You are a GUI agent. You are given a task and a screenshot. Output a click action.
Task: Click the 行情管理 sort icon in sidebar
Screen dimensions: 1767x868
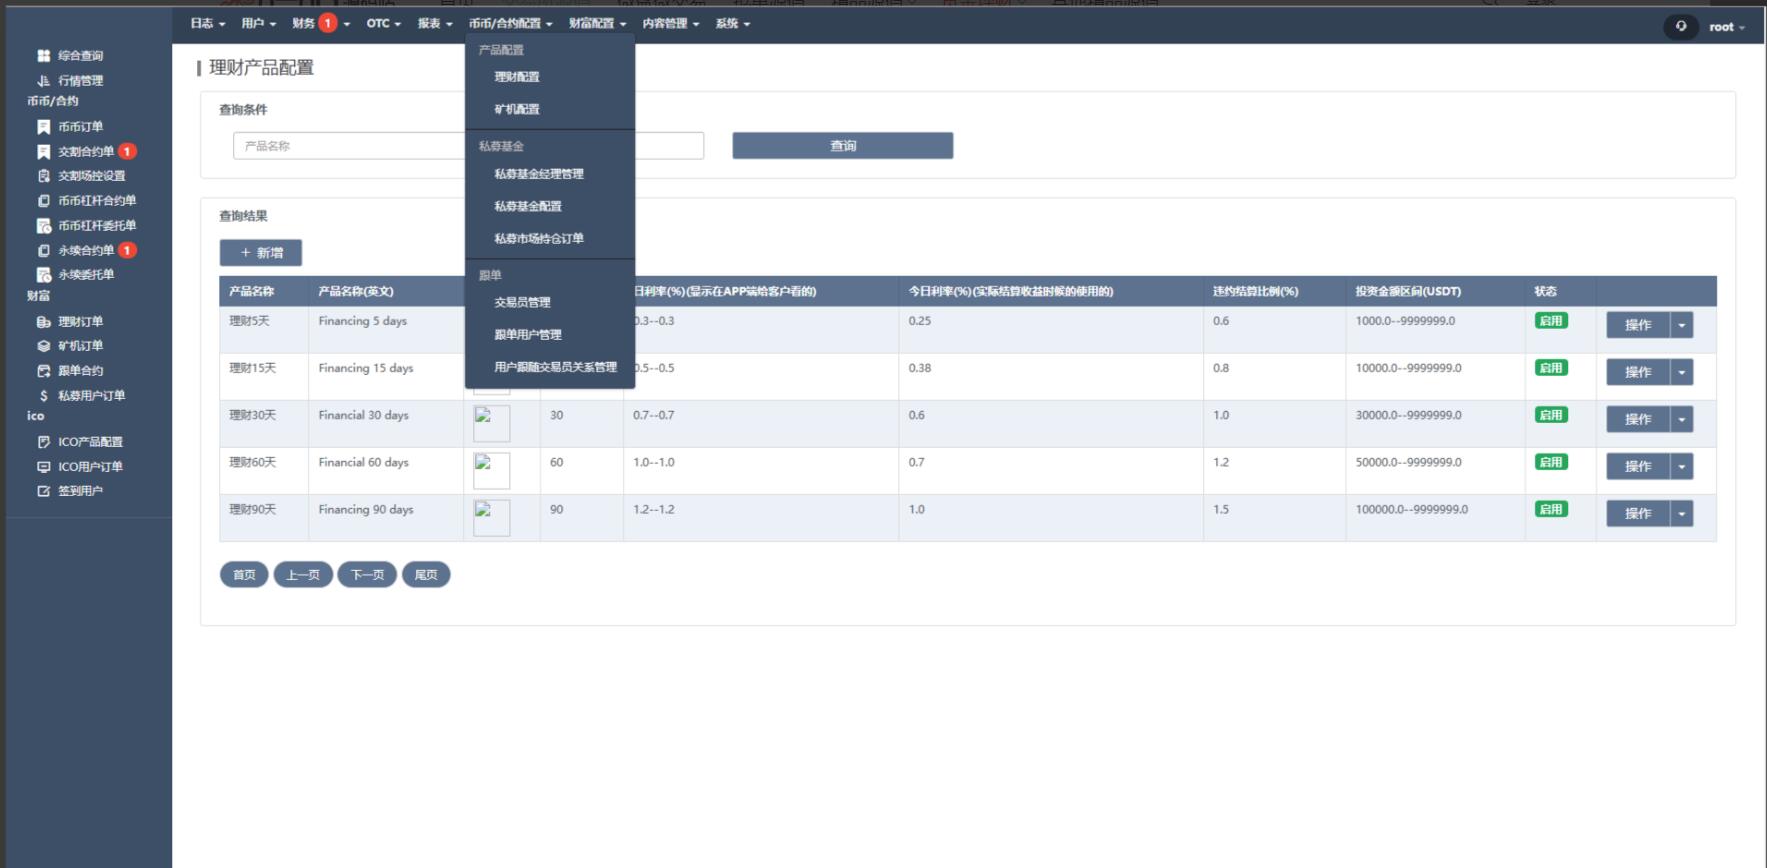43,81
